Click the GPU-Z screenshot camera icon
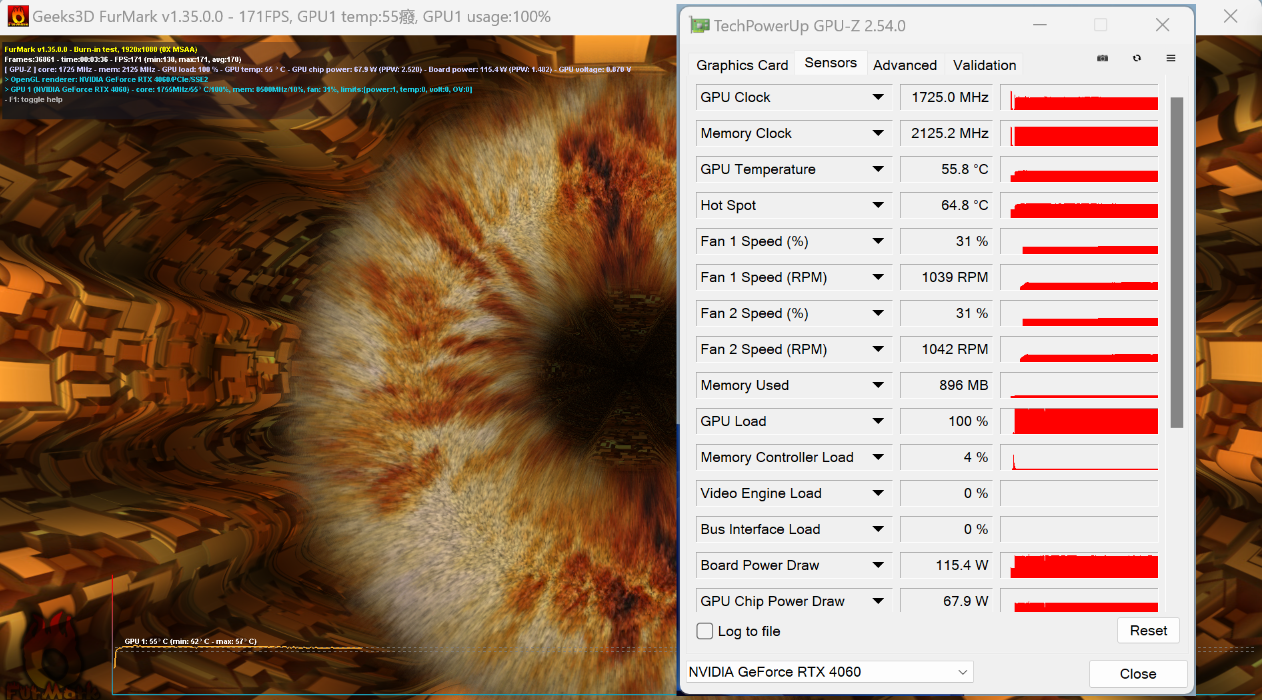The height and width of the screenshot is (700, 1262). [x=1102, y=58]
